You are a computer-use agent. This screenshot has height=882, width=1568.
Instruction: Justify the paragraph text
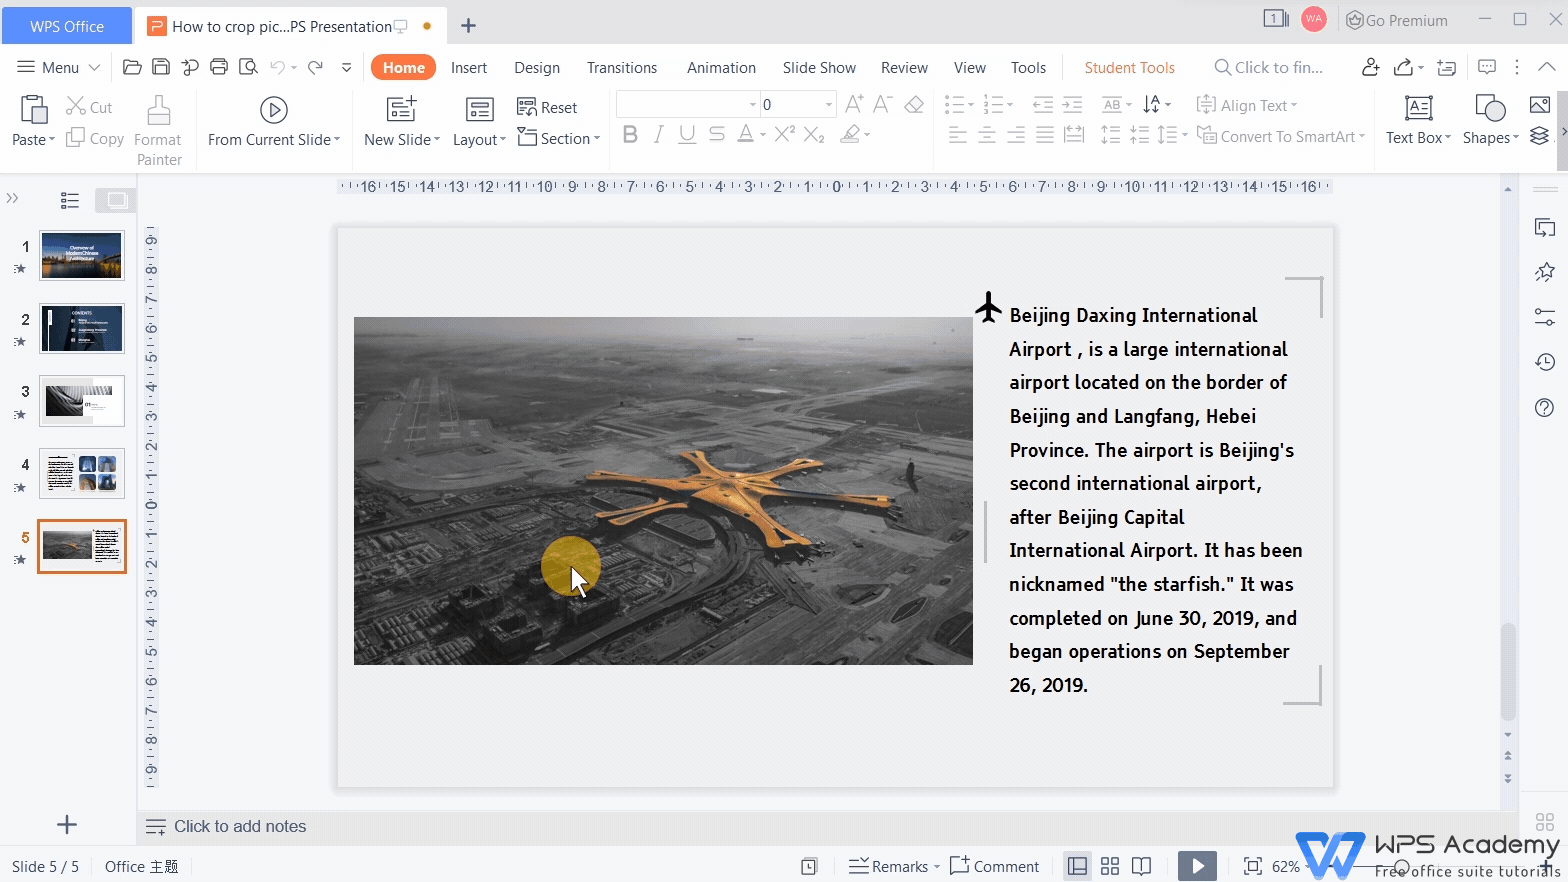1044,134
